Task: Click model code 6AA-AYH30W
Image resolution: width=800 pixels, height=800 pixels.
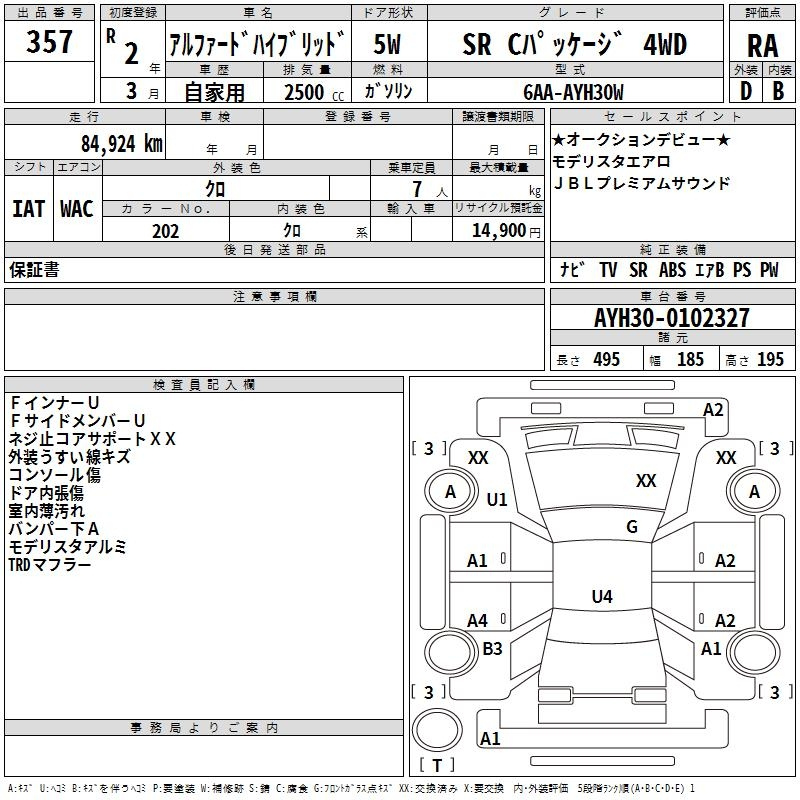Action: coord(573,92)
